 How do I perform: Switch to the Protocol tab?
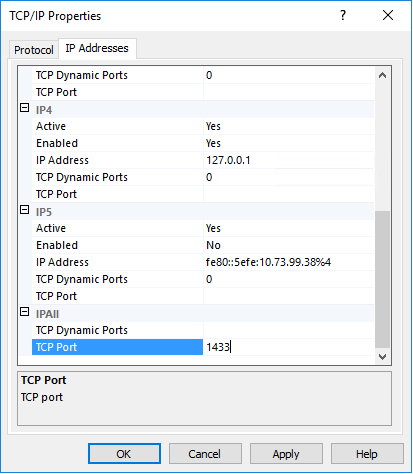[34, 50]
